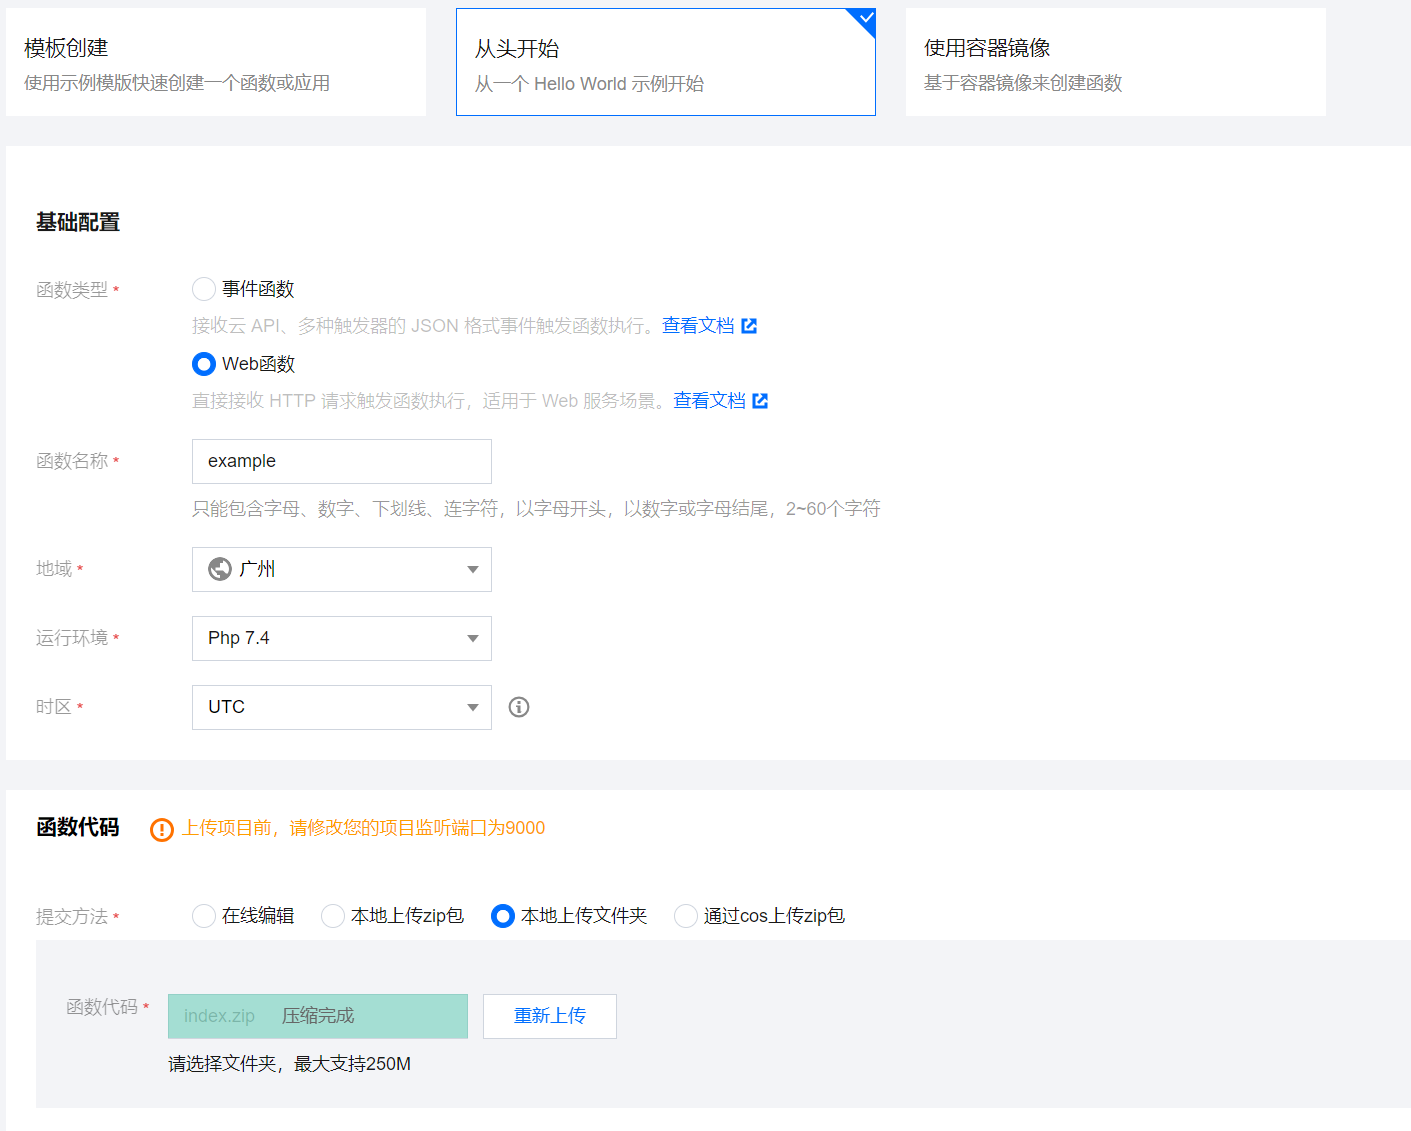Select the Web函数 radio button
Screen dimensions: 1411x1131
tap(203, 363)
